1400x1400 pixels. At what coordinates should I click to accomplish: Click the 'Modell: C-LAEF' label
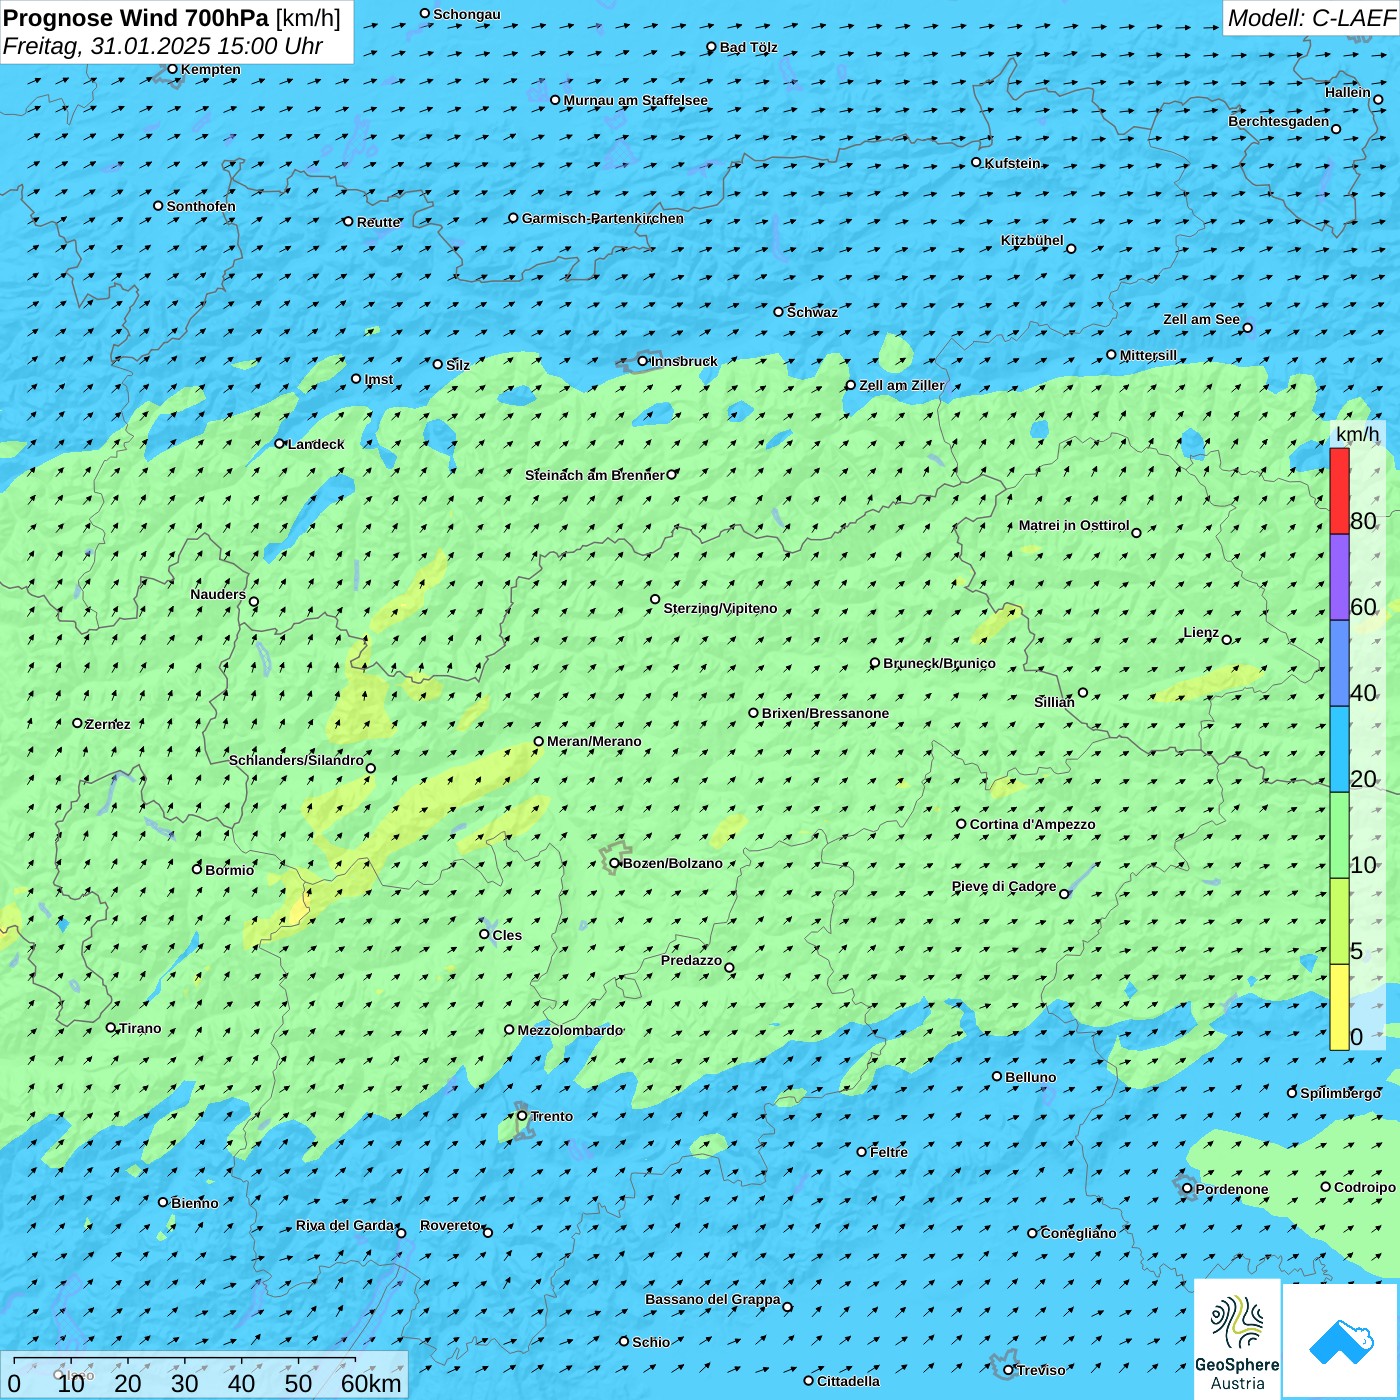tap(1311, 18)
